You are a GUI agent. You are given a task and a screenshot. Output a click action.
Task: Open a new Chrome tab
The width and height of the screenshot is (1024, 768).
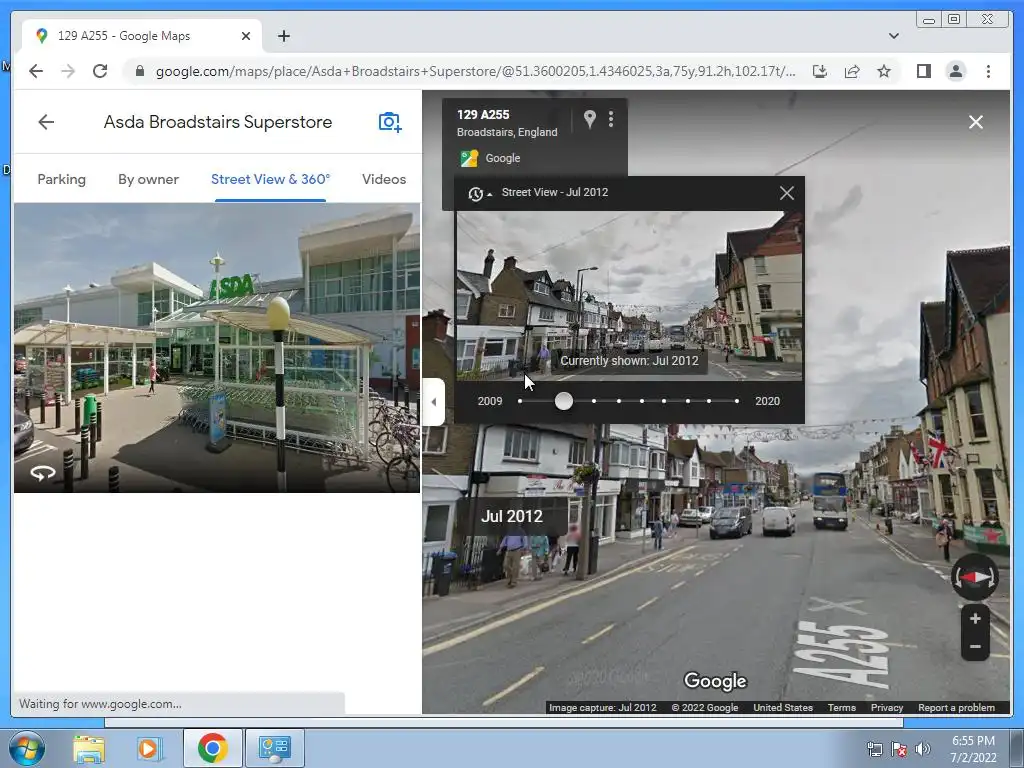[283, 36]
